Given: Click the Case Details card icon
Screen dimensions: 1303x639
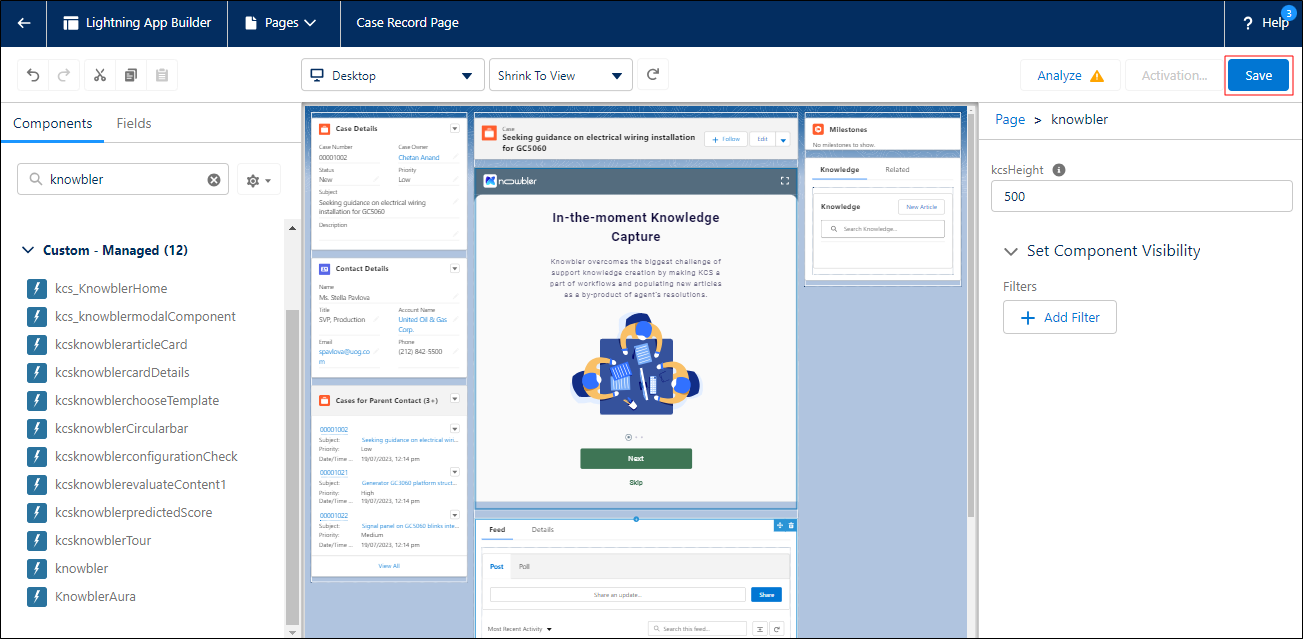Looking at the screenshot, I should click(x=324, y=129).
